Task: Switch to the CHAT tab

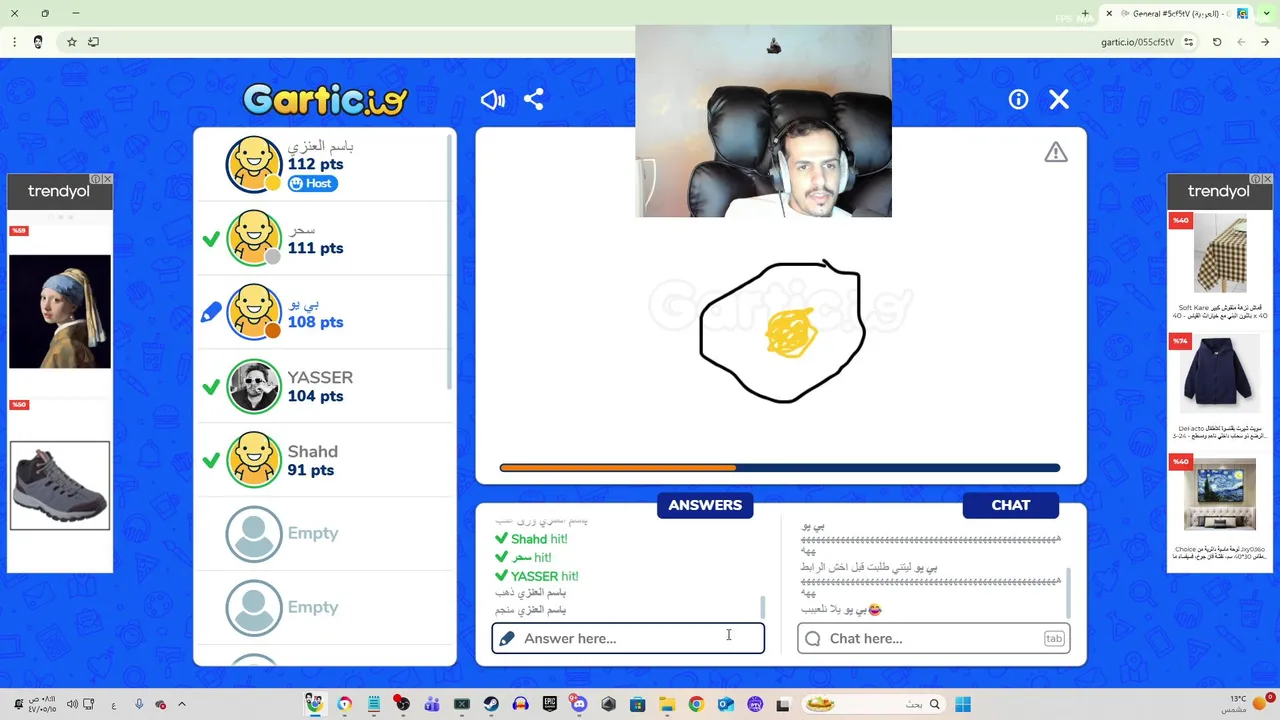Action: 1010,505
